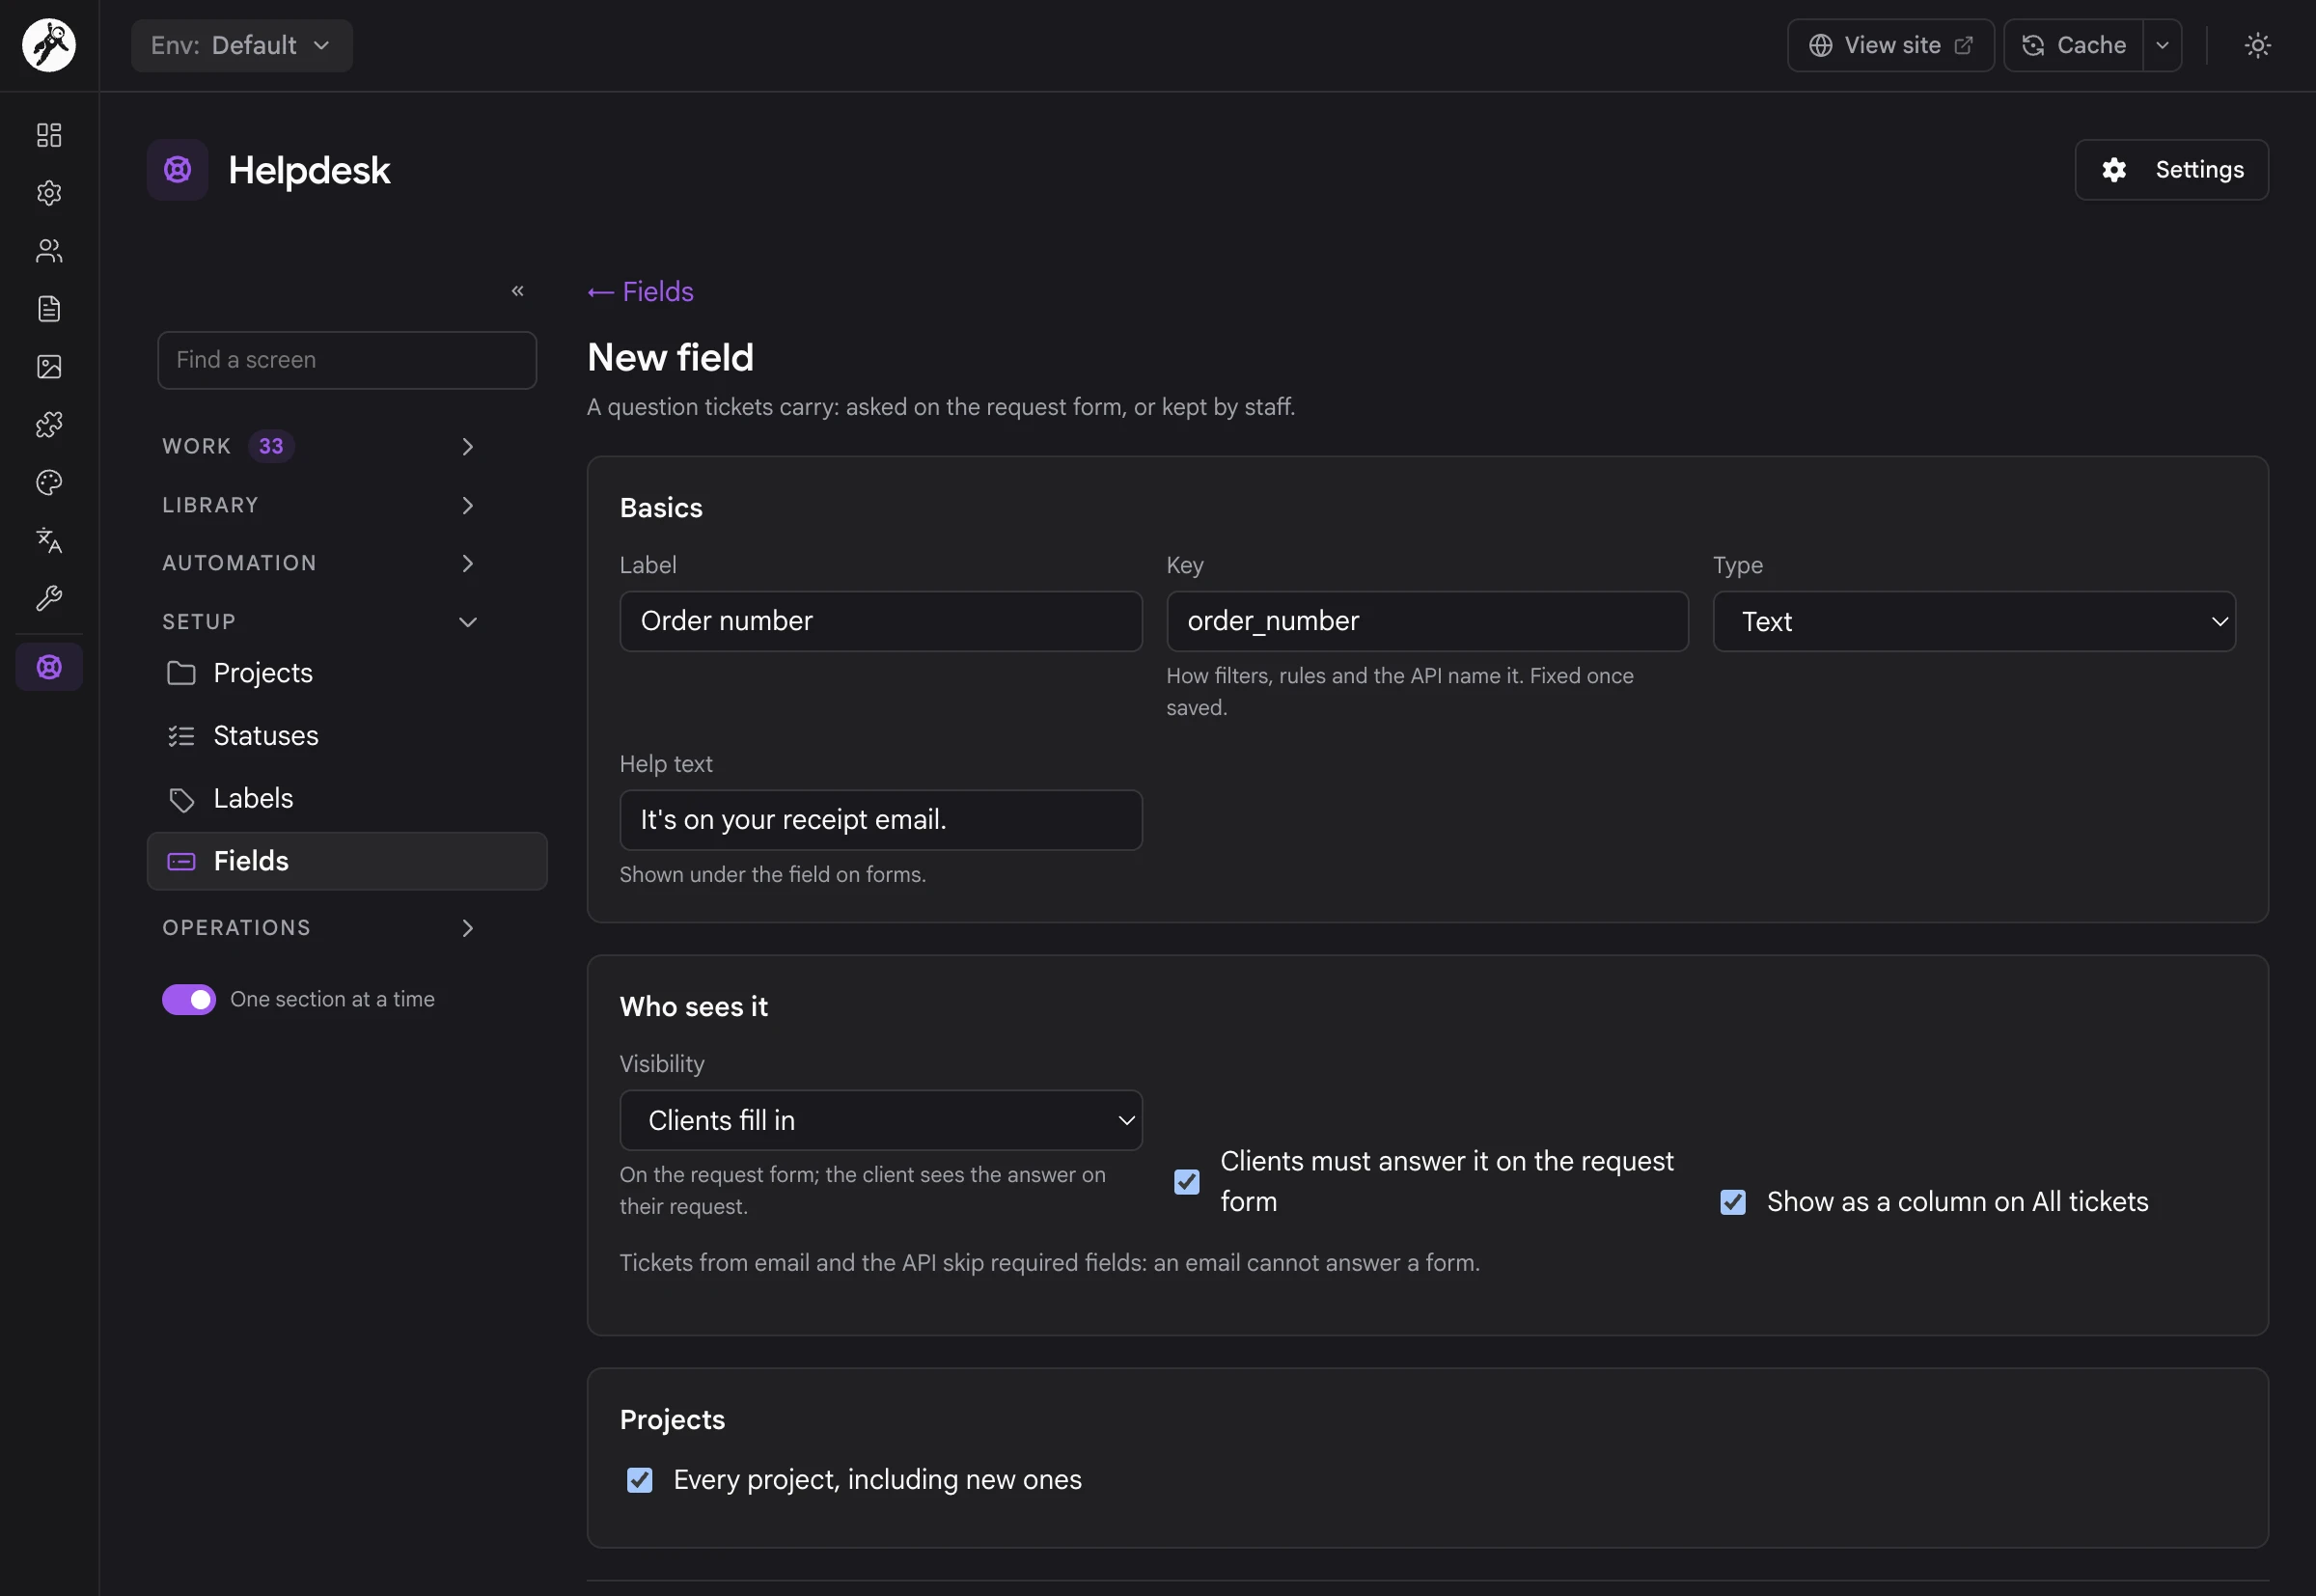Toggle light mode with sun icon
This screenshot has height=1596, width=2316.
click(2258, 45)
